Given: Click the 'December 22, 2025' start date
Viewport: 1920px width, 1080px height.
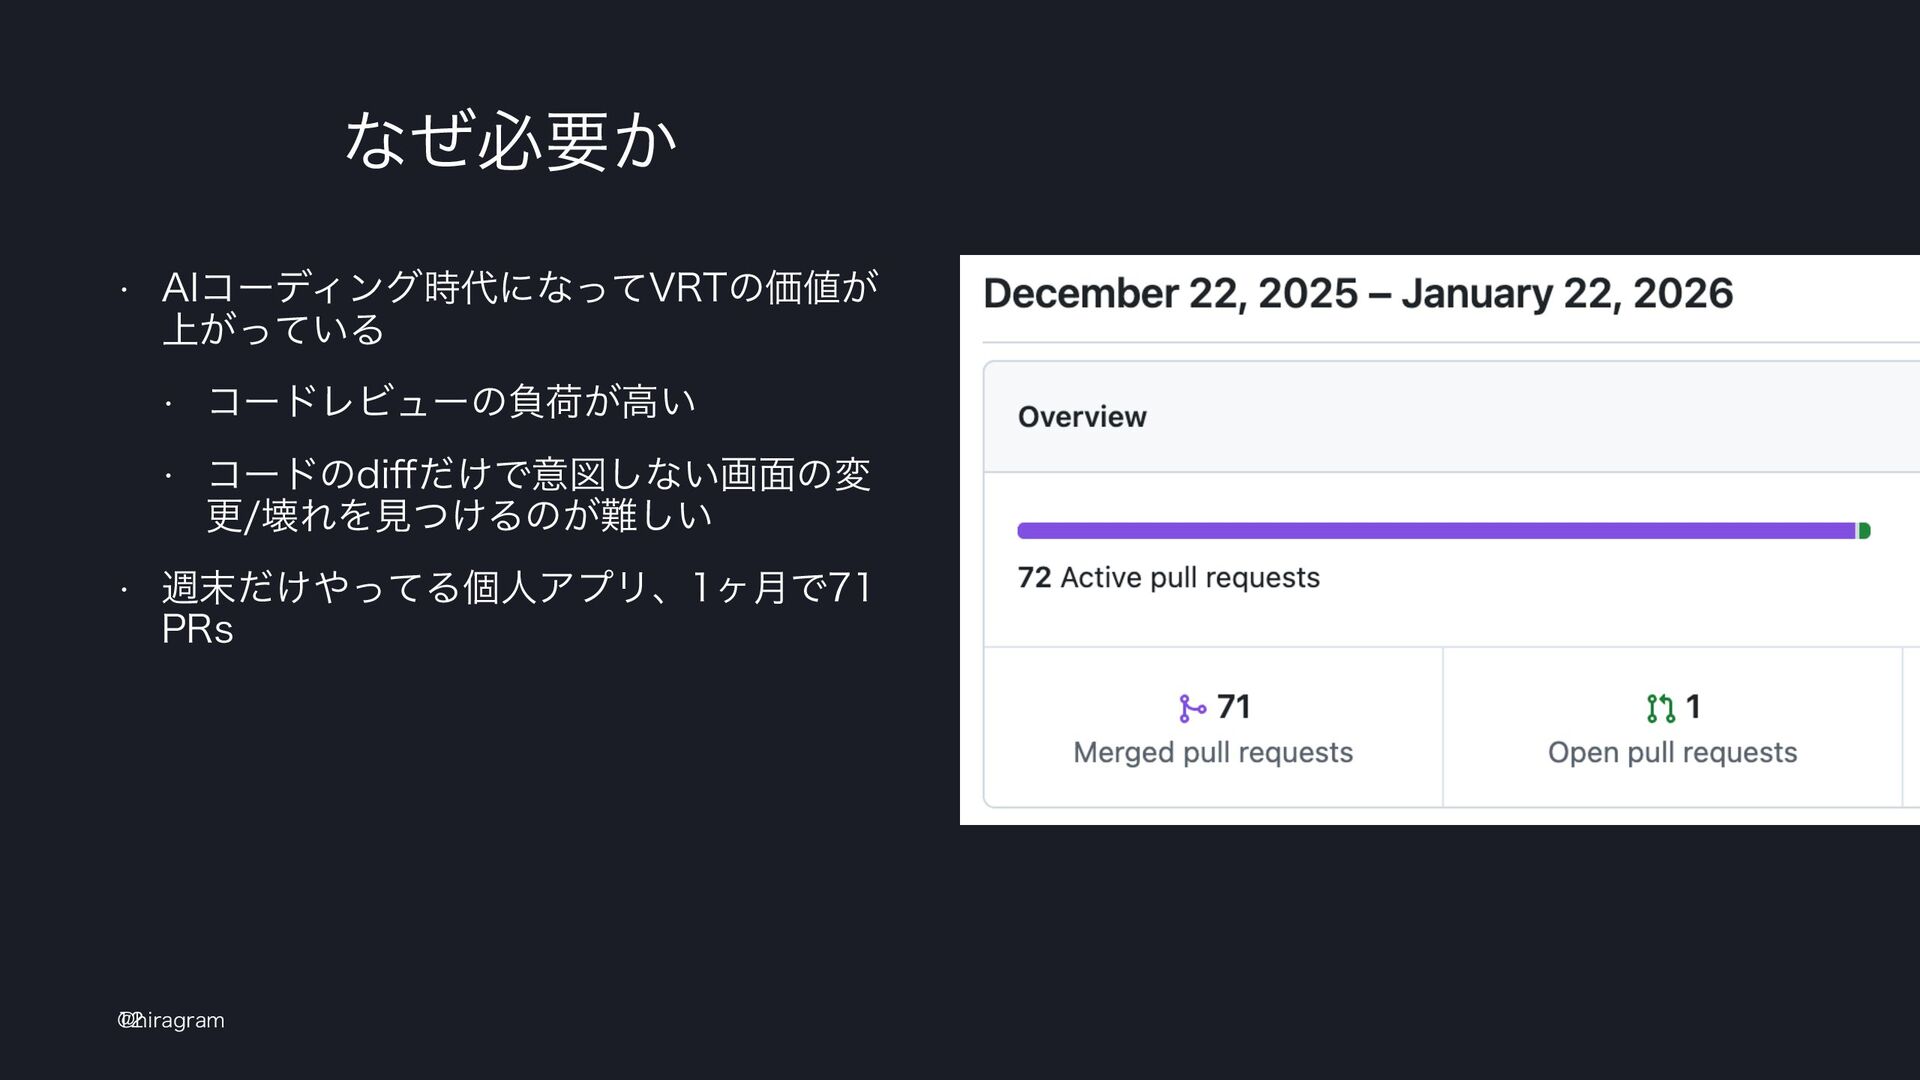Looking at the screenshot, I should coord(1170,294).
